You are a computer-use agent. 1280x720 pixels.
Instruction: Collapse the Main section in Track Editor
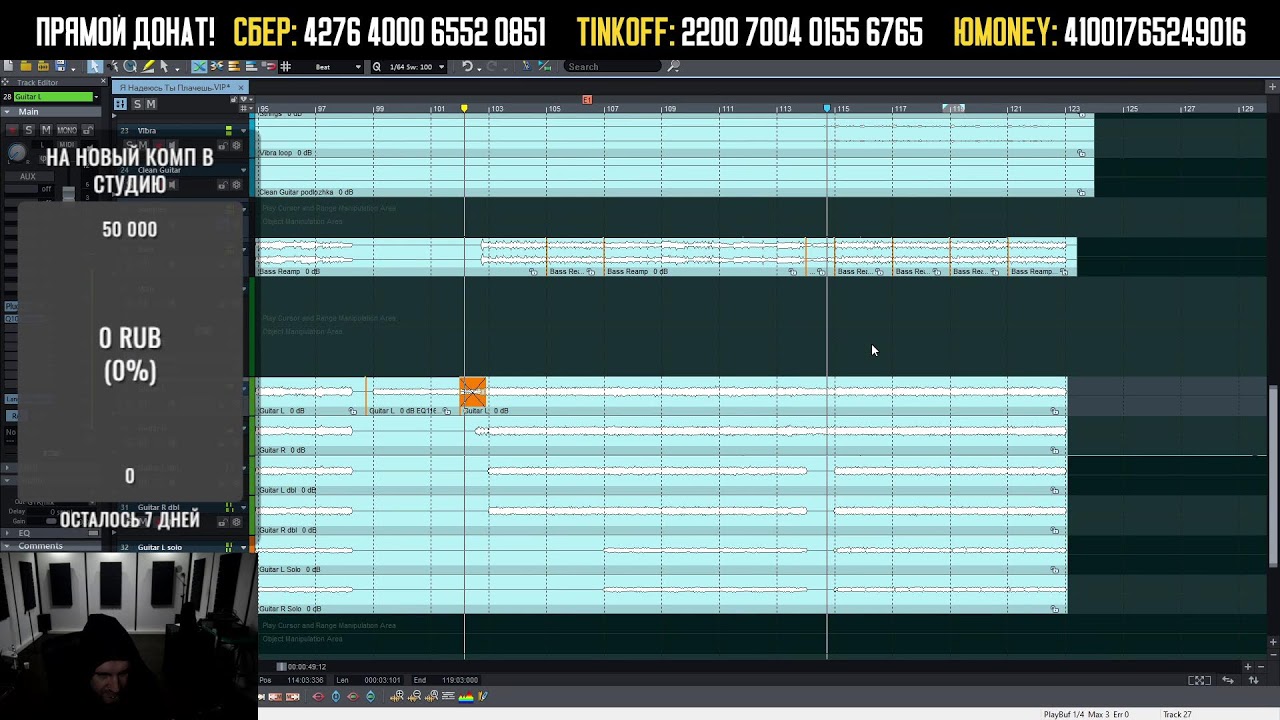pyautogui.click(x=7, y=112)
